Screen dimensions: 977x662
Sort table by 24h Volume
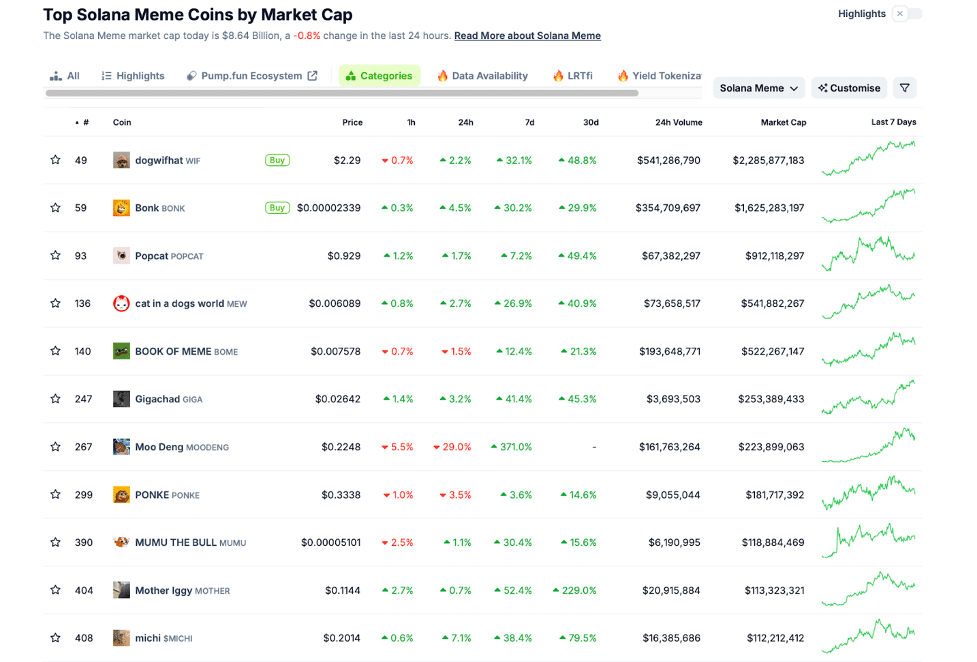point(679,122)
